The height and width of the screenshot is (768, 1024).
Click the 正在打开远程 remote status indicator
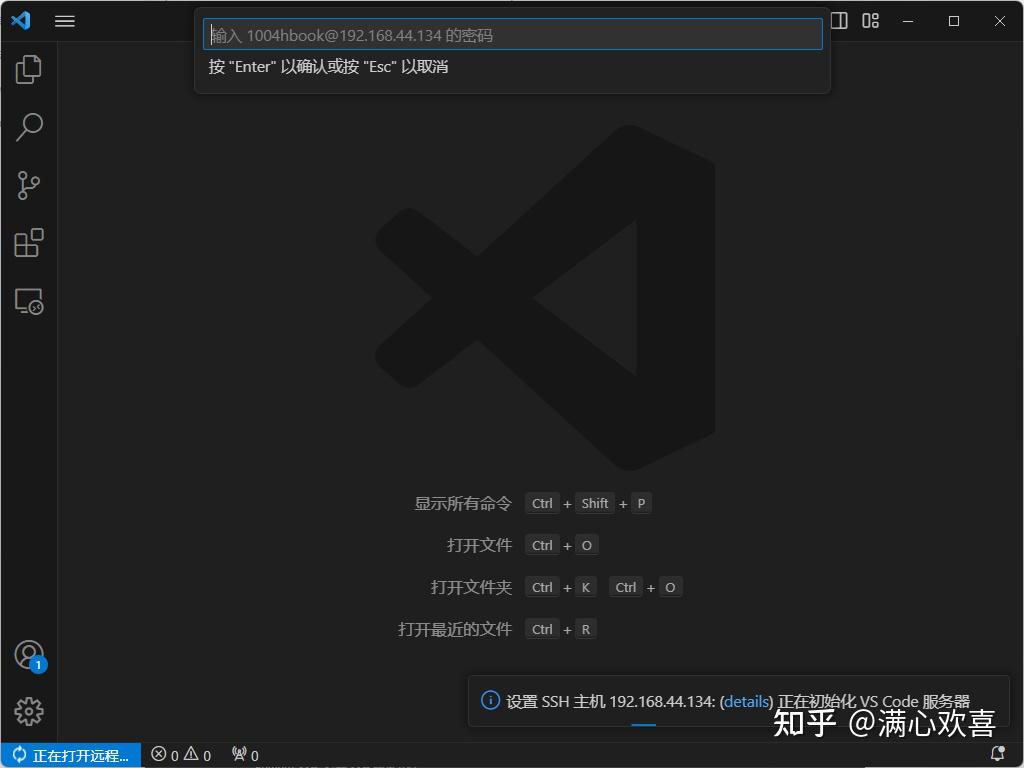click(x=70, y=755)
